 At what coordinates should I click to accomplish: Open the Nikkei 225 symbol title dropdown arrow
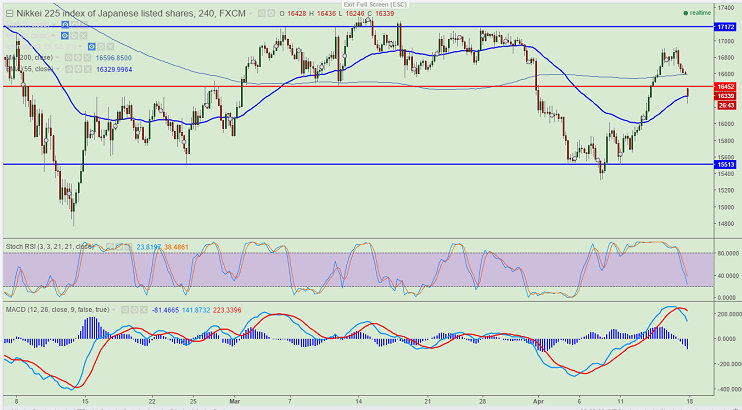point(251,14)
